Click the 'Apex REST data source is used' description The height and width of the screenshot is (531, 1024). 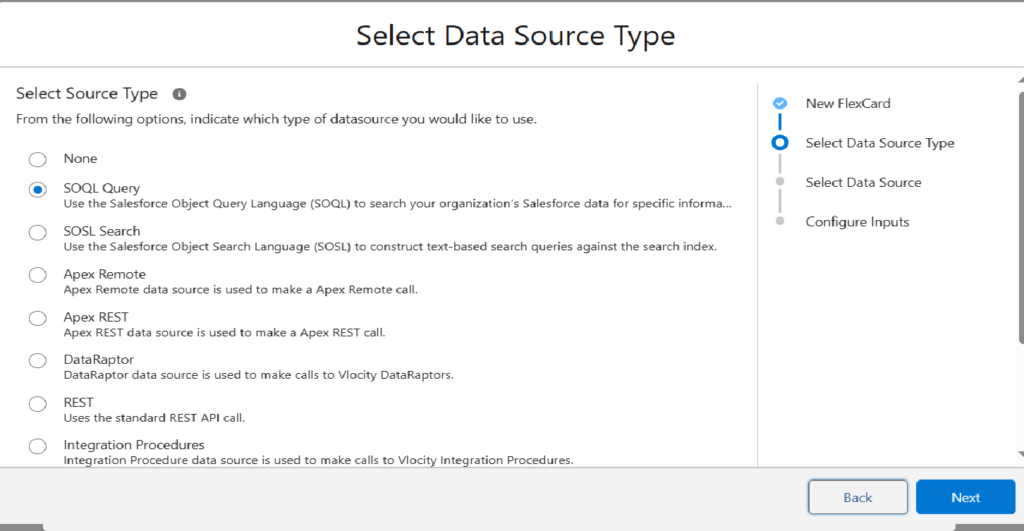coord(224,332)
